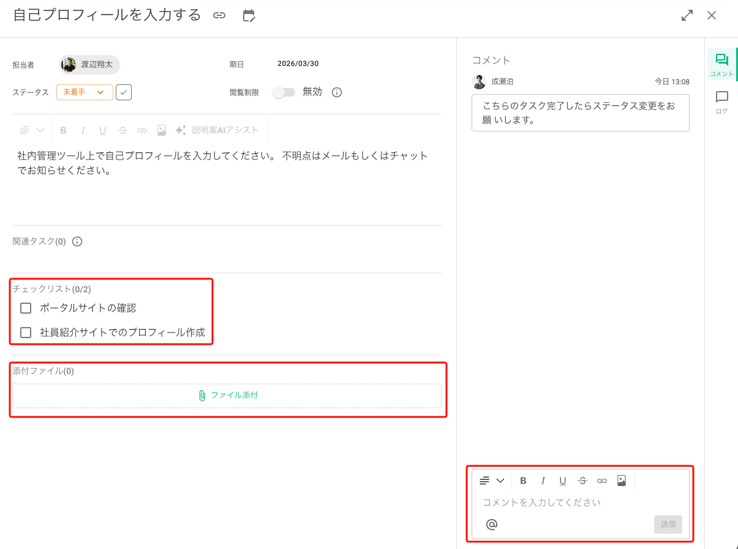Check ポータルサイトの確認 checkbox
This screenshot has height=549, width=738.
pos(26,308)
